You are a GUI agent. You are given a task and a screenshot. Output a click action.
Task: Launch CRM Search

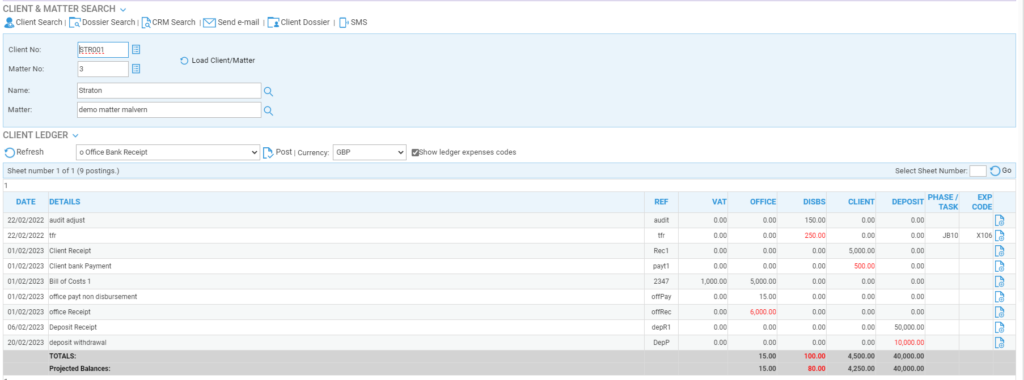pyautogui.click(x=168, y=22)
